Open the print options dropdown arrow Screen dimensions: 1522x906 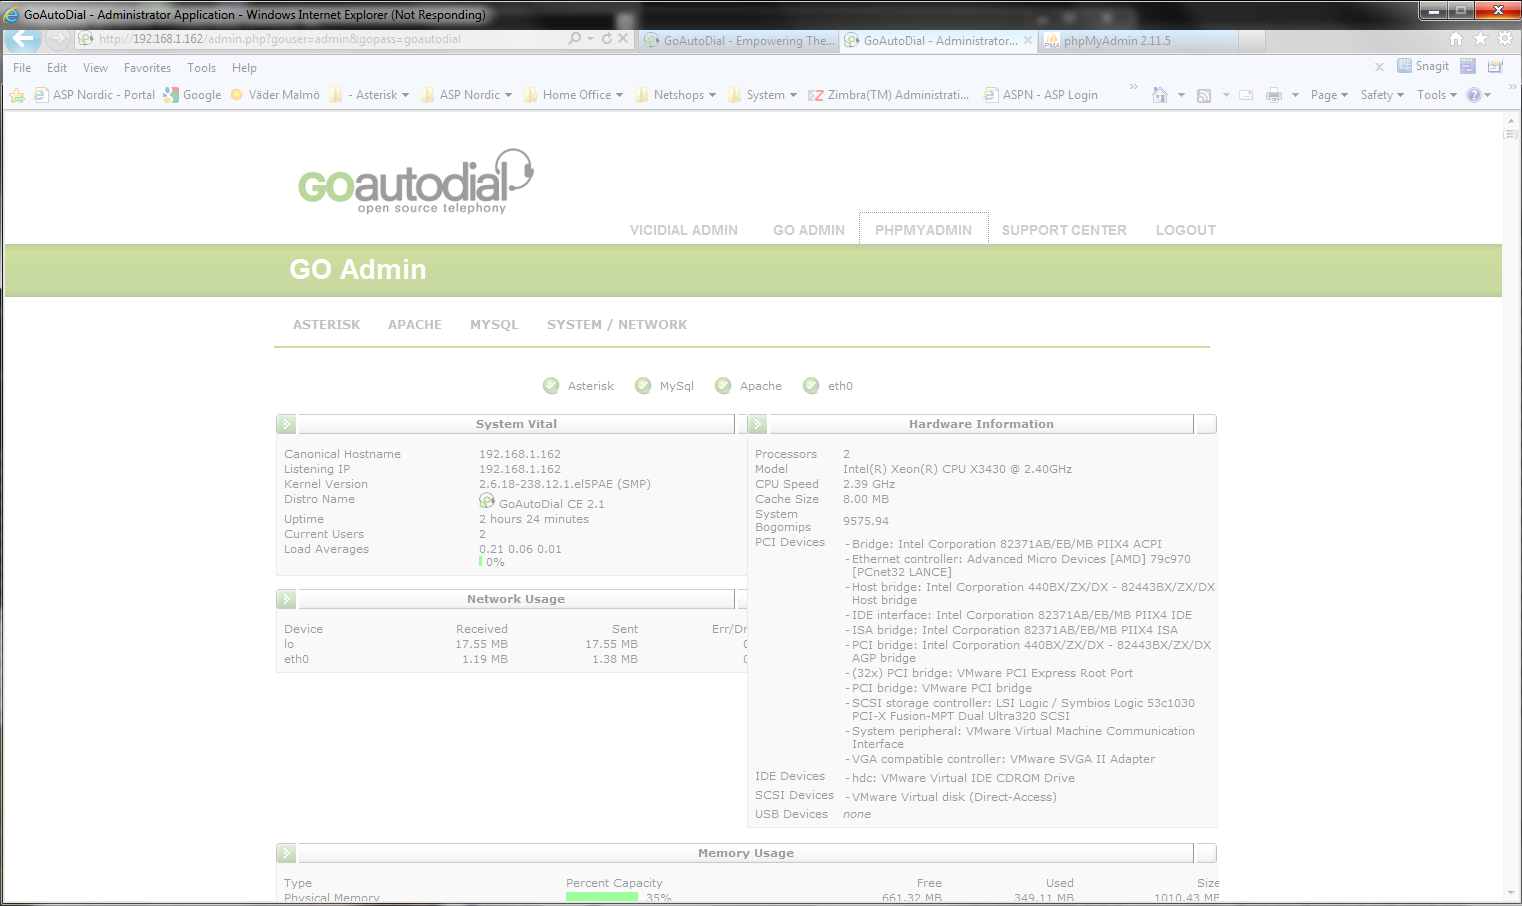(1295, 95)
